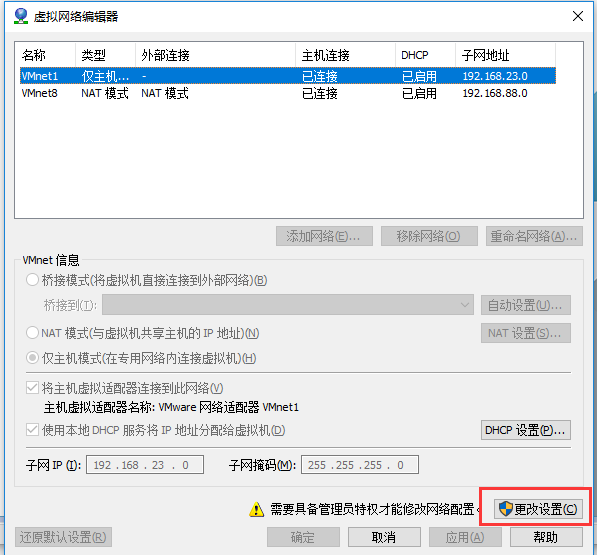597x555 pixels.
Task: Click 添加网络(E) button
Action: pyautogui.click(x=324, y=236)
